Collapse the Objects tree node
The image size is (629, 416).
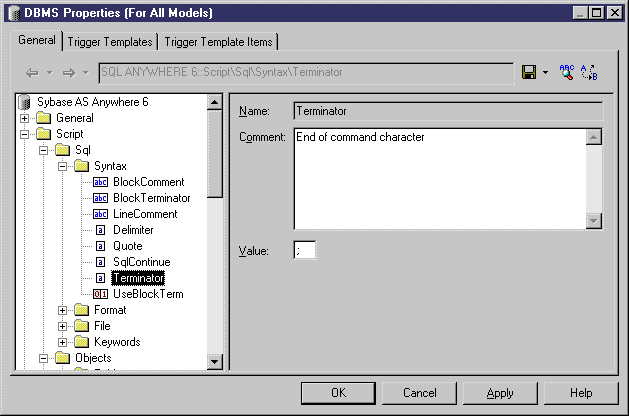click(43, 359)
